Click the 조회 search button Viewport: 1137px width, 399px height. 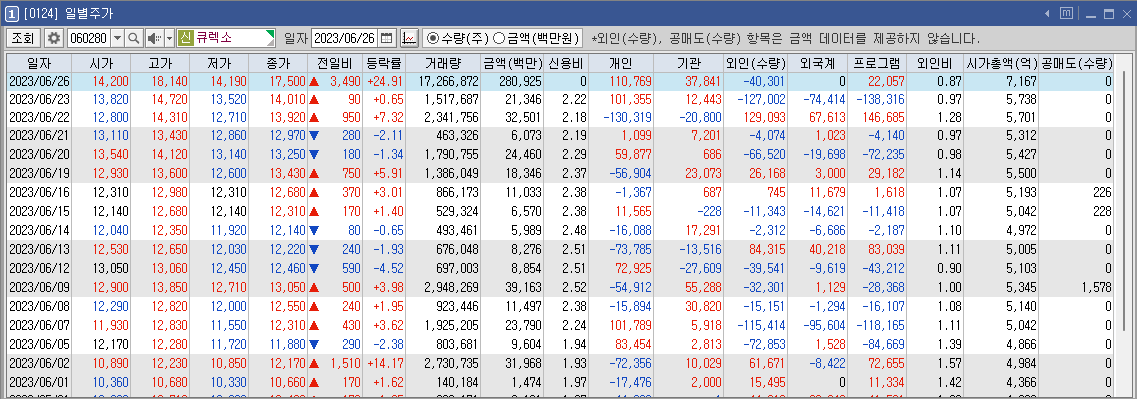click(x=23, y=38)
